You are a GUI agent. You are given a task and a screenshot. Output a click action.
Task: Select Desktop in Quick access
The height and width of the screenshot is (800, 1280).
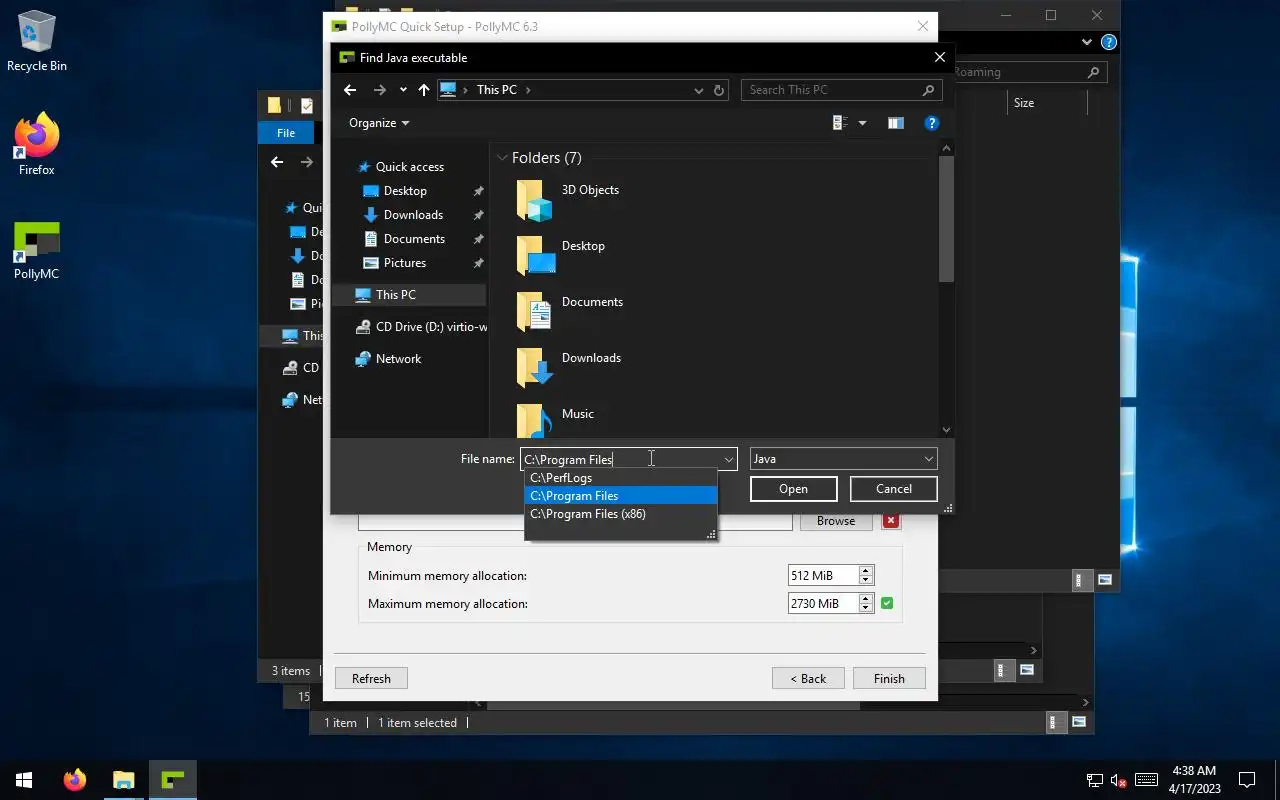[405, 191]
